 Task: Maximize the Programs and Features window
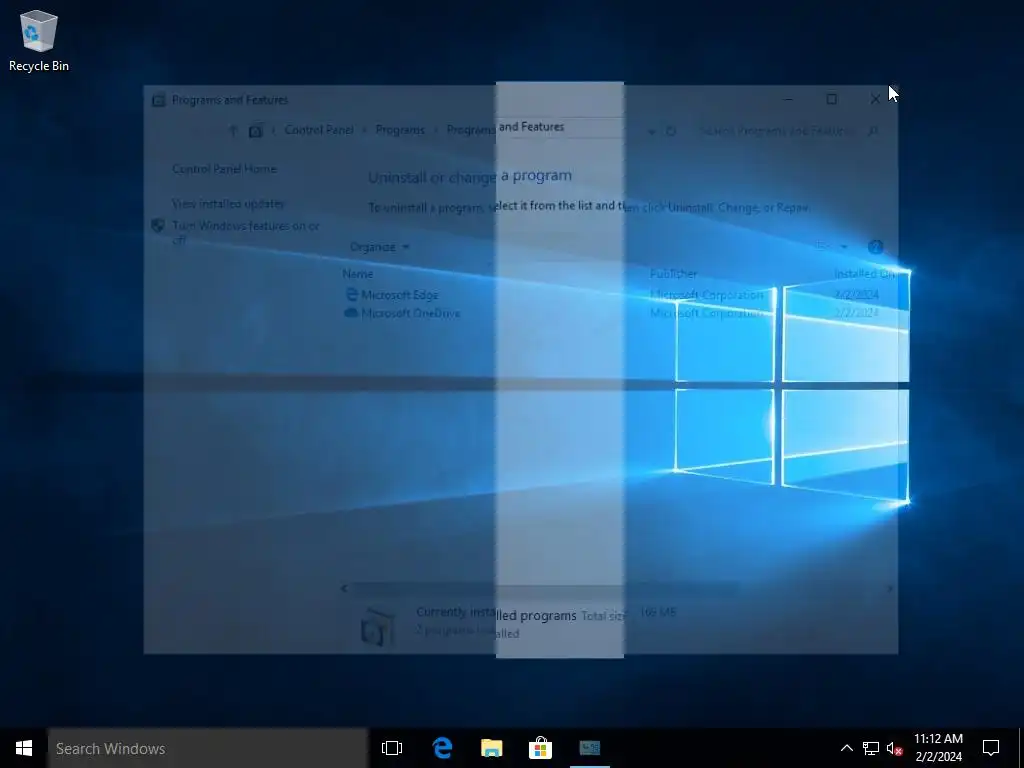click(x=831, y=99)
